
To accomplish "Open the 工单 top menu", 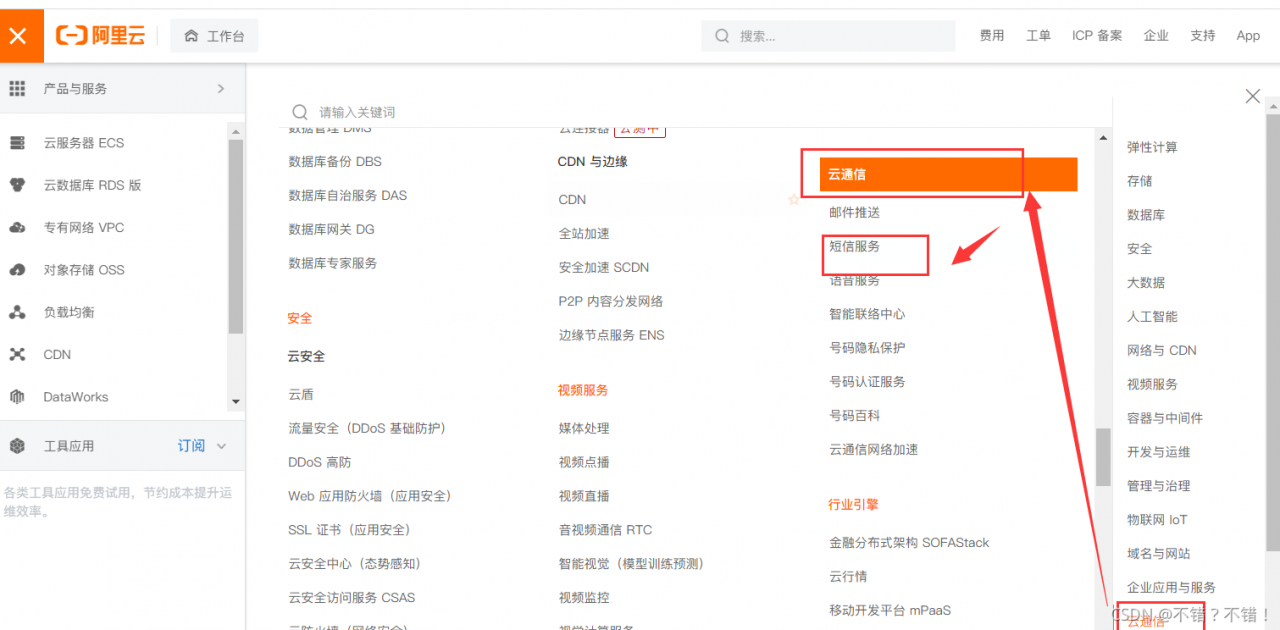I will click(1038, 36).
